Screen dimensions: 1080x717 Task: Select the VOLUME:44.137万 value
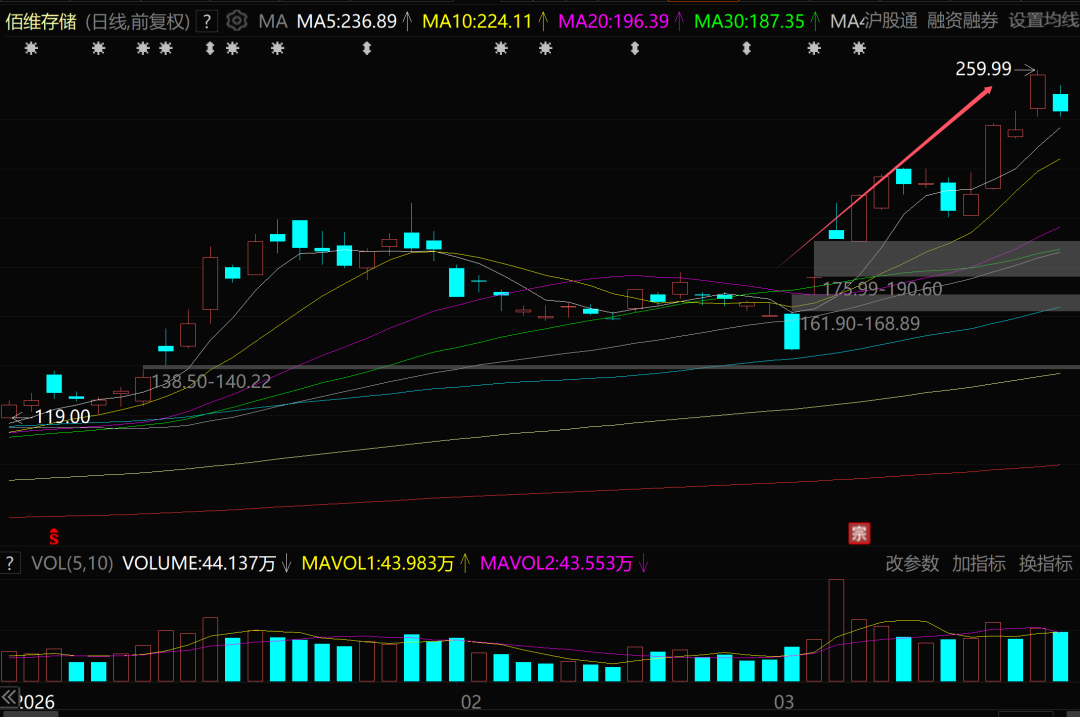click(199, 563)
